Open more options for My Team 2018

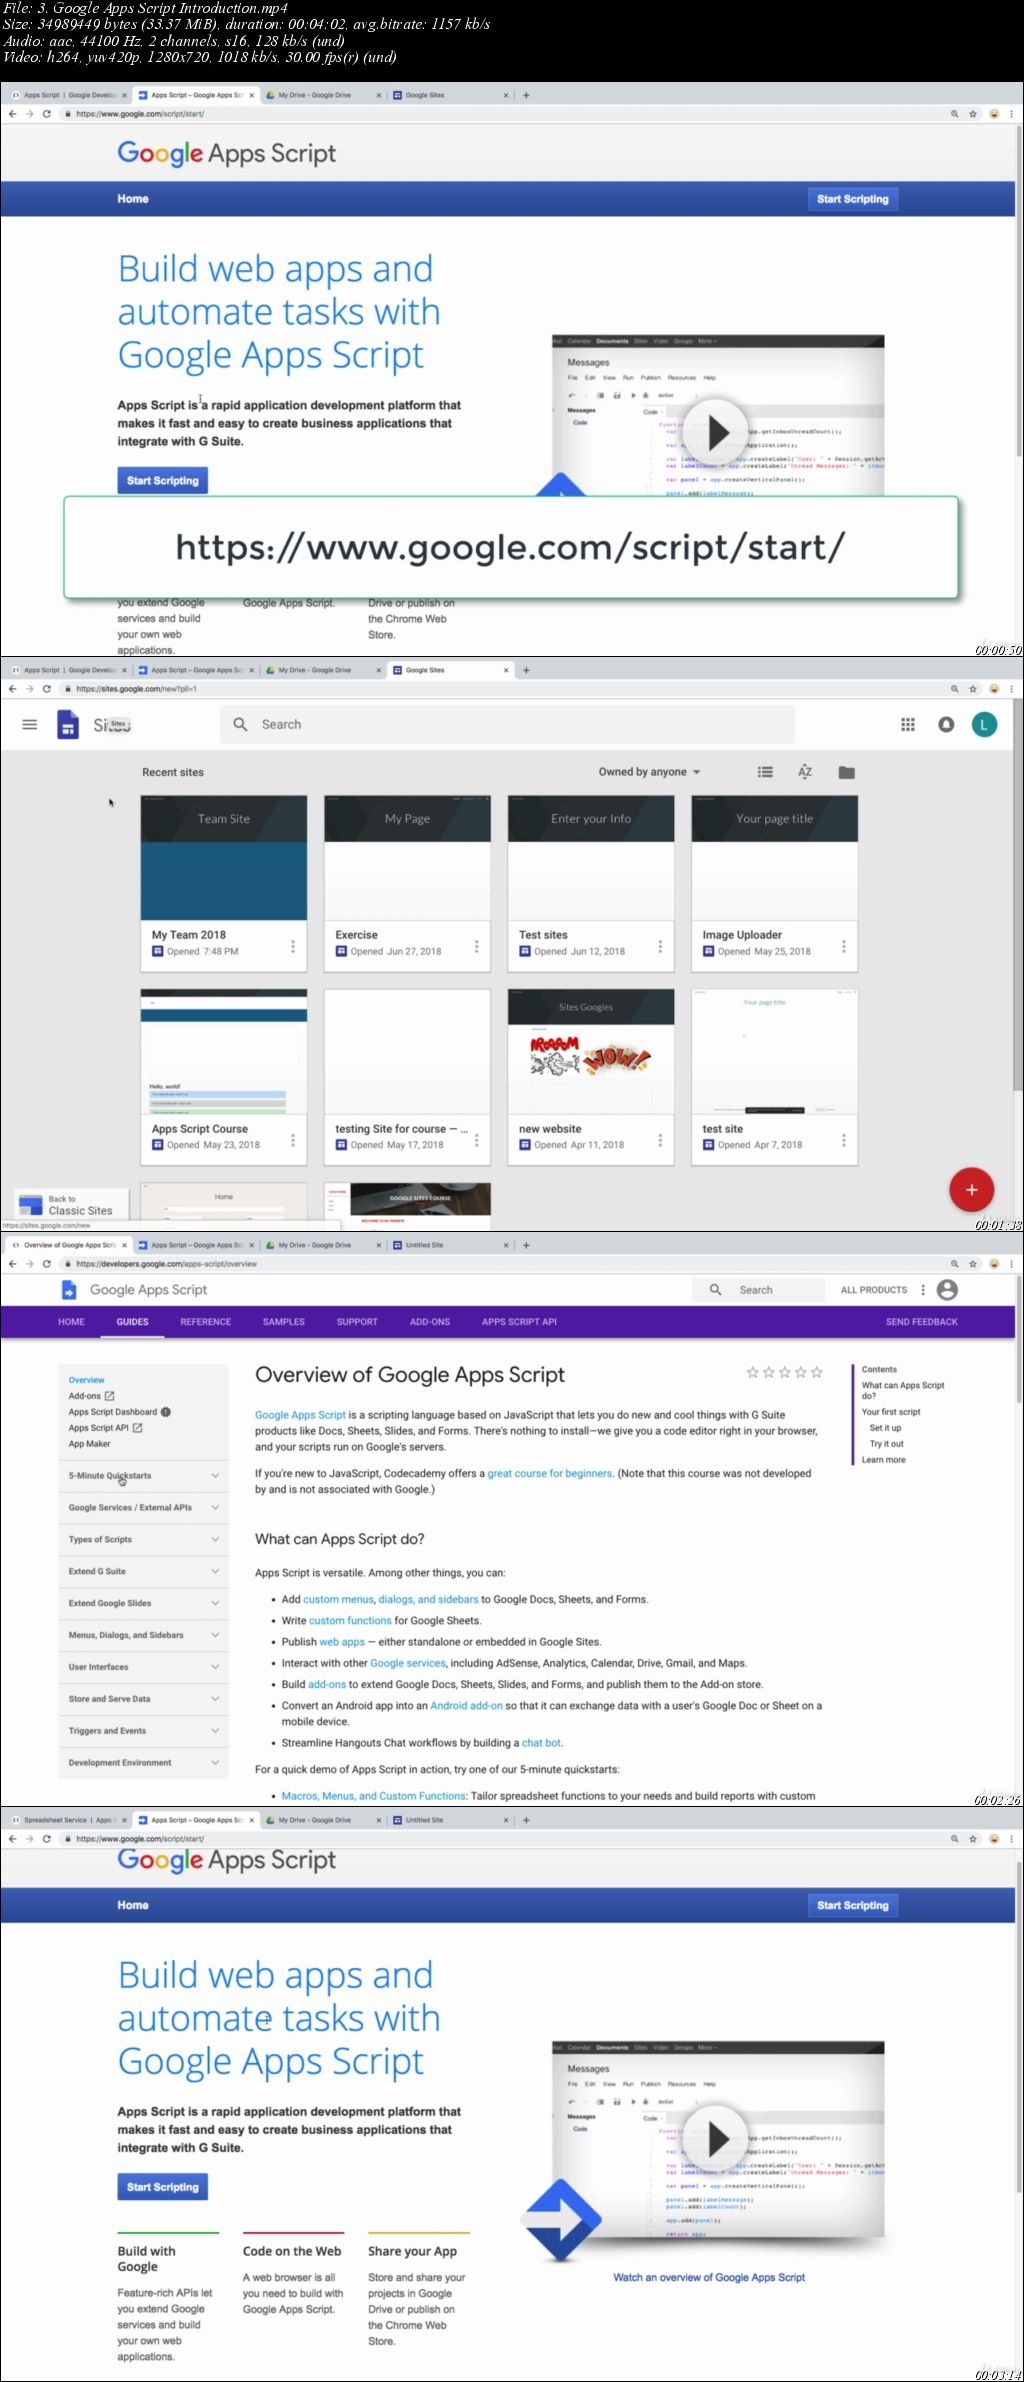click(293, 946)
